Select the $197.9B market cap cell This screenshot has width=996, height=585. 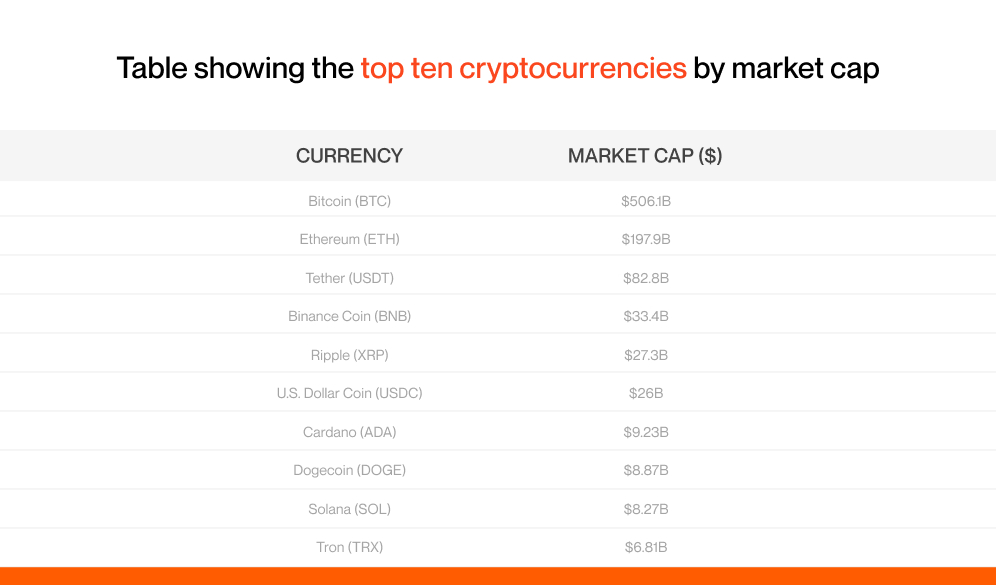click(645, 240)
